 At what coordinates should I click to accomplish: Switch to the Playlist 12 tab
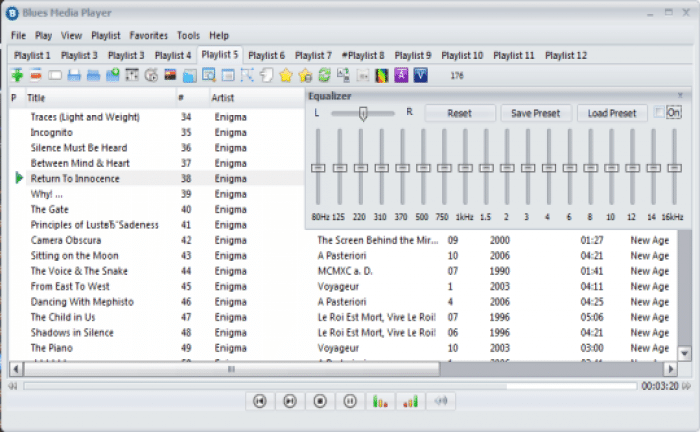[x=566, y=56]
